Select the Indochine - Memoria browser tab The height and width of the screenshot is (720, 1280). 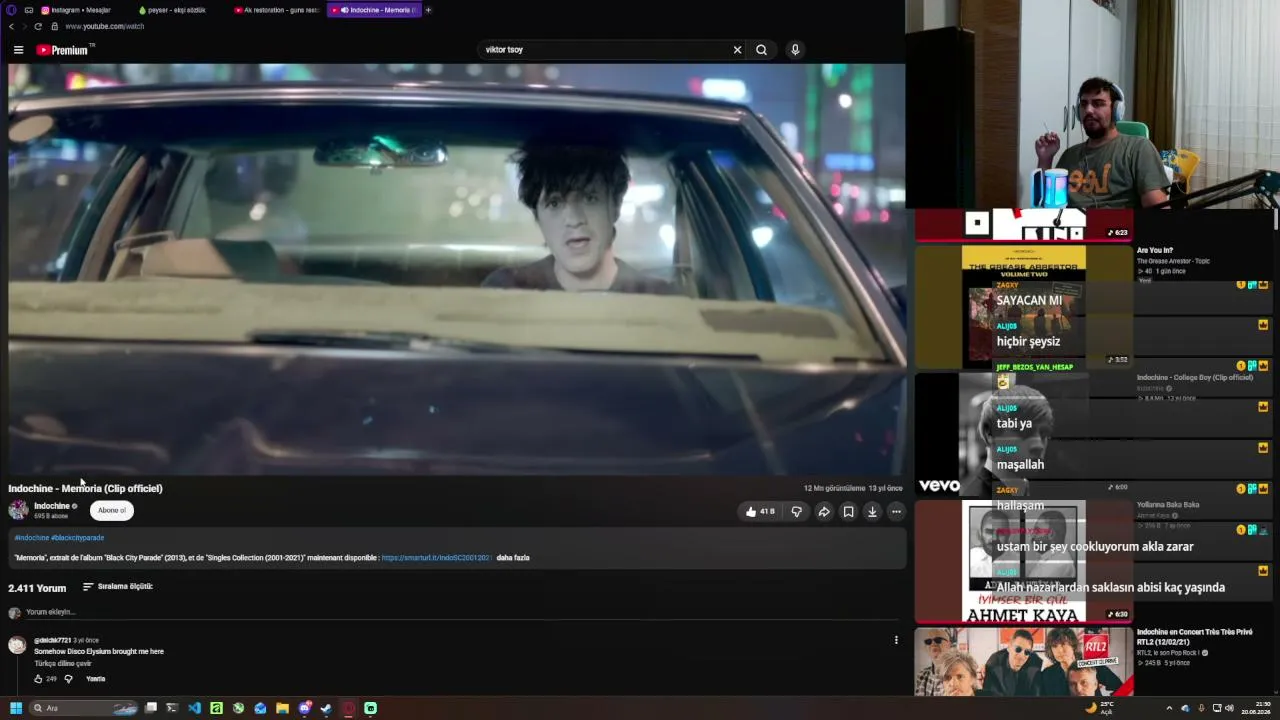click(374, 10)
